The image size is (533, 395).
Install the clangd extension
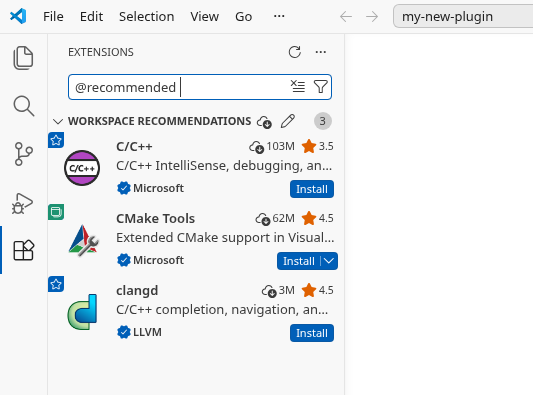point(312,333)
